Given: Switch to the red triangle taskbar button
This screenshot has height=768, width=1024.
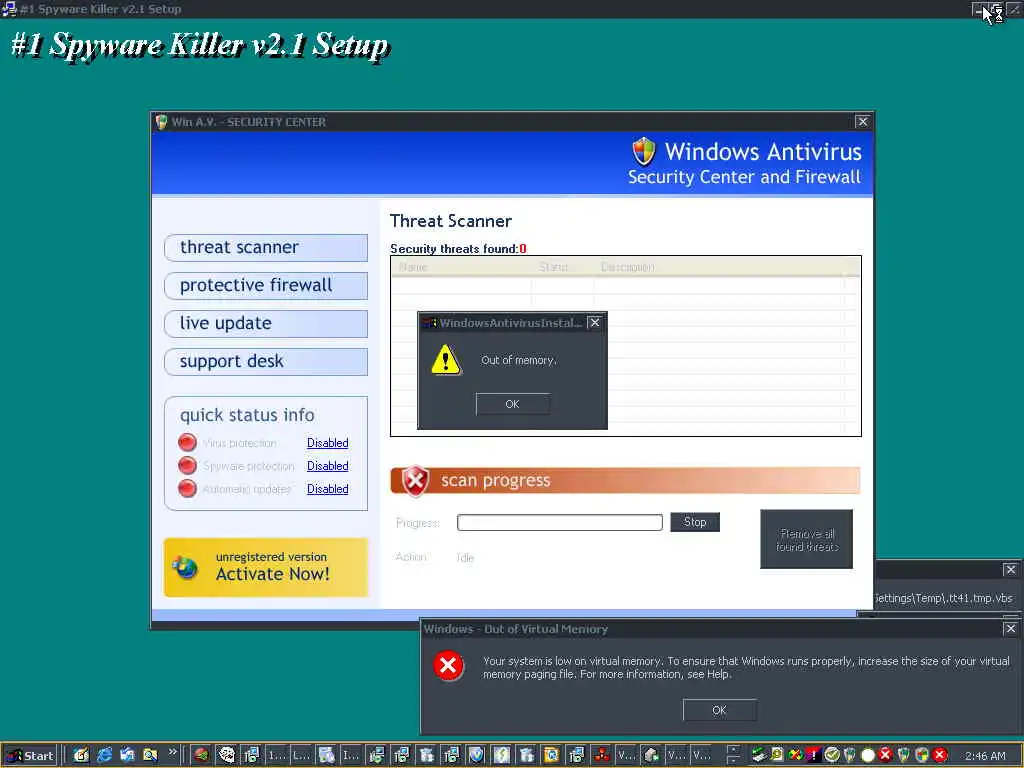Looking at the screenshot, I should [602, 755].
